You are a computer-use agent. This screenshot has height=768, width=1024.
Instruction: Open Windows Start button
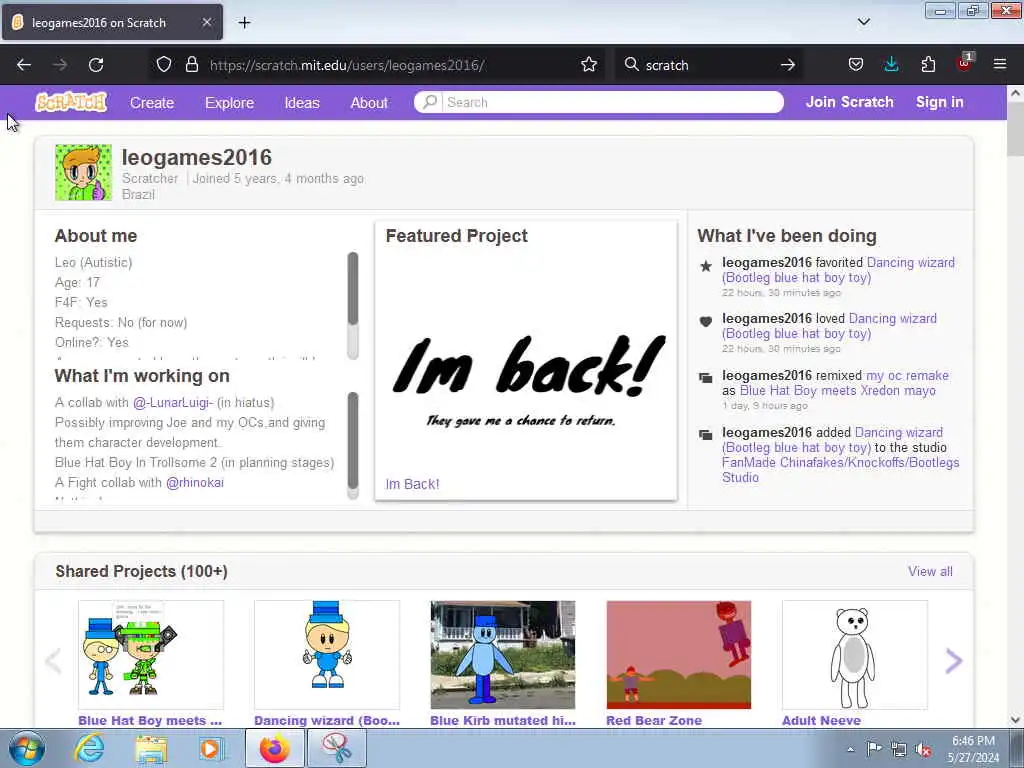point(26,748)
